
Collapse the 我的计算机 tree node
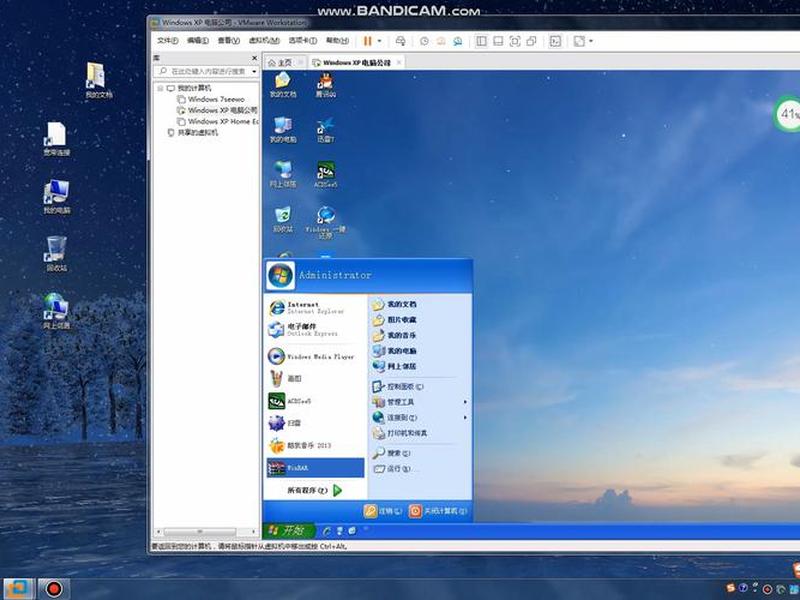[160, 88]
